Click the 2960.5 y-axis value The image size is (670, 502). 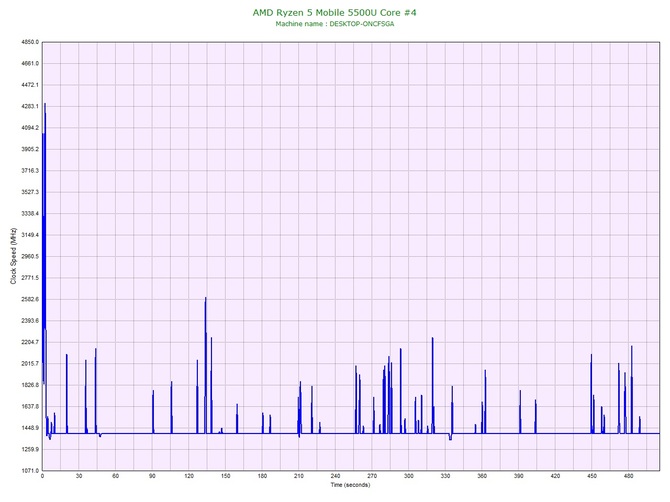point(30,257)
